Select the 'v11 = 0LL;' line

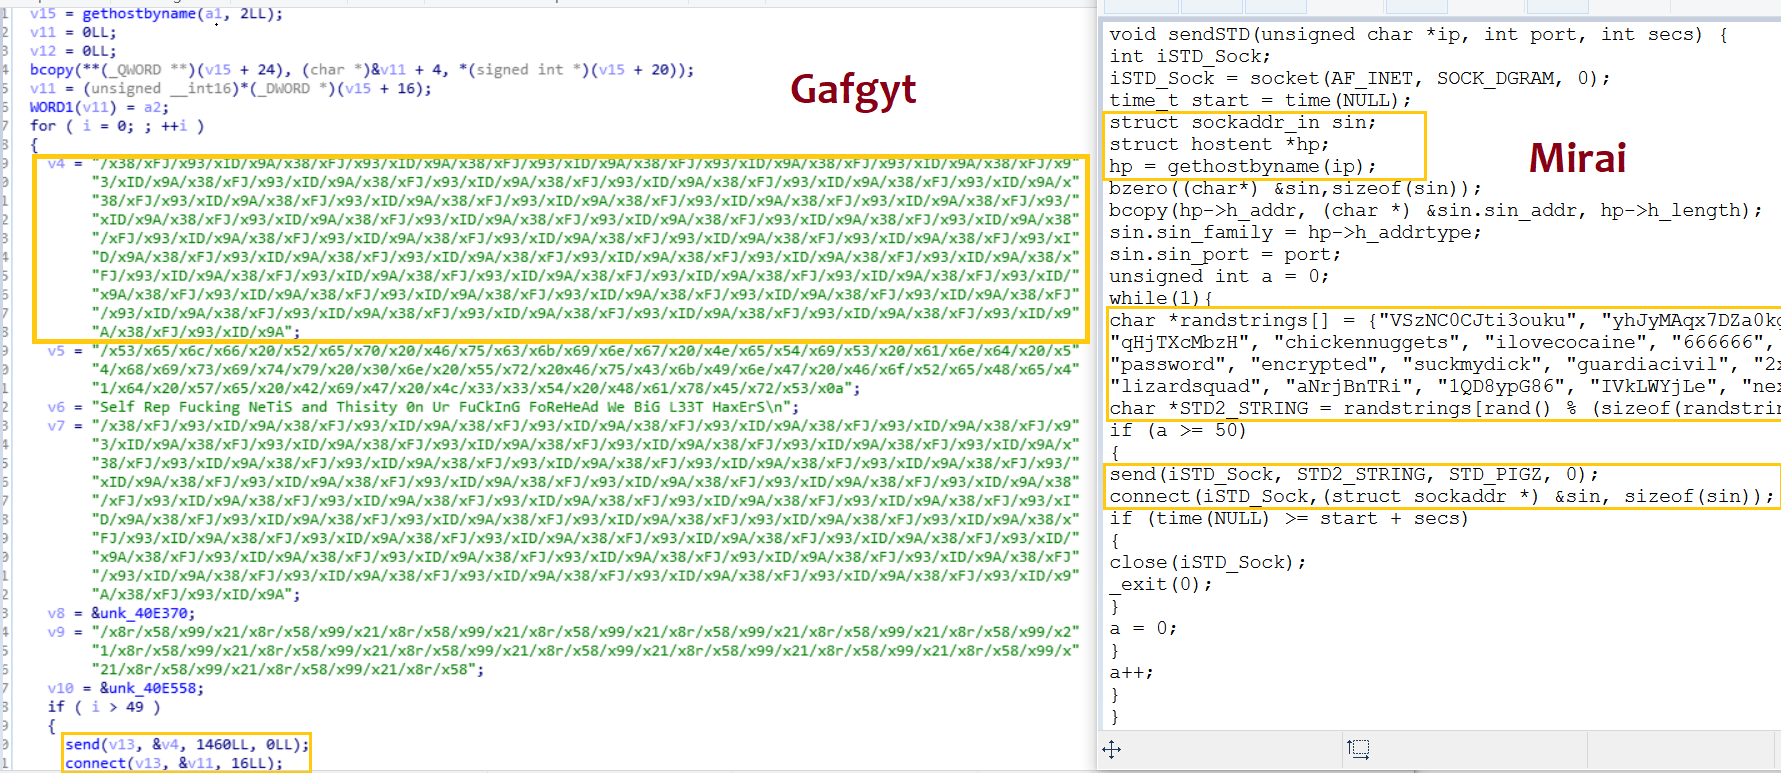(x=73, y=32)
